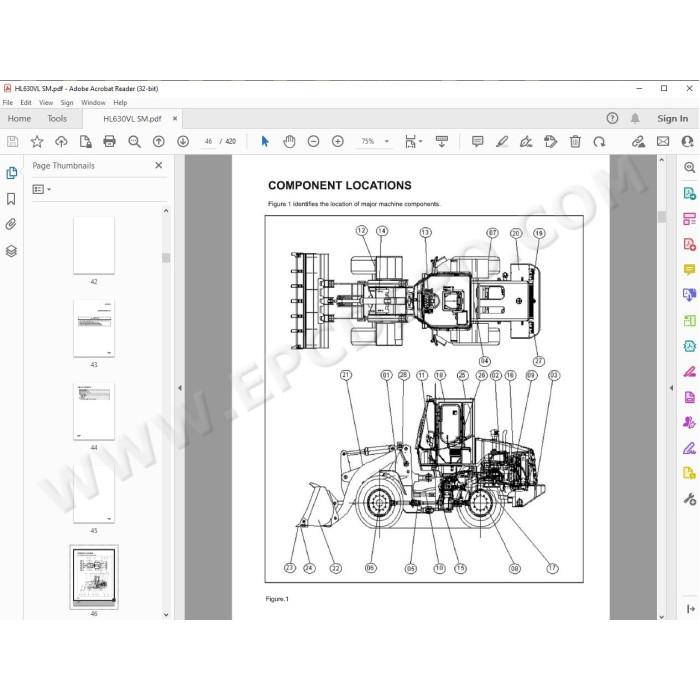Image resolution: width=700 pixels, height=700 pixels.
Task: Open Export PDF tool in right pane
Action: coord(689,193)
